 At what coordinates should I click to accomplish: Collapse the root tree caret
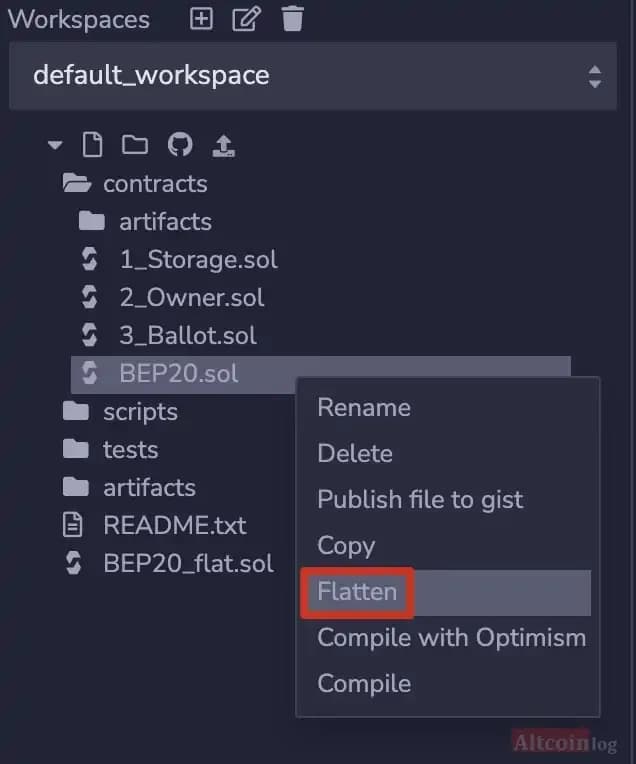point(55,145)
